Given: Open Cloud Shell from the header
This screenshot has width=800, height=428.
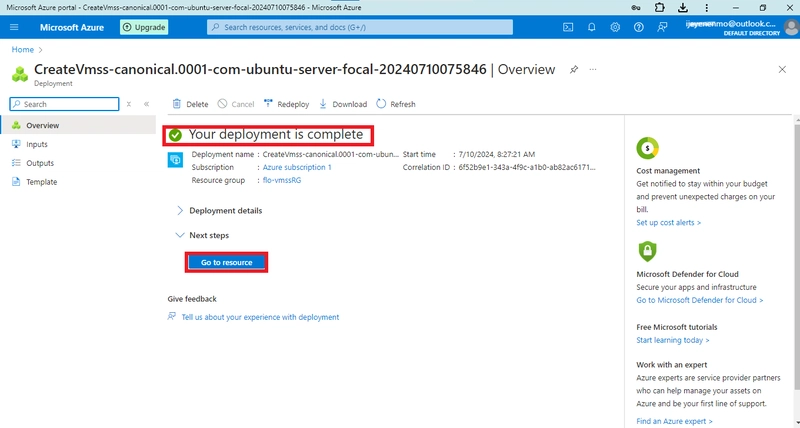Looking at the screenshot, I should (568, 27).
